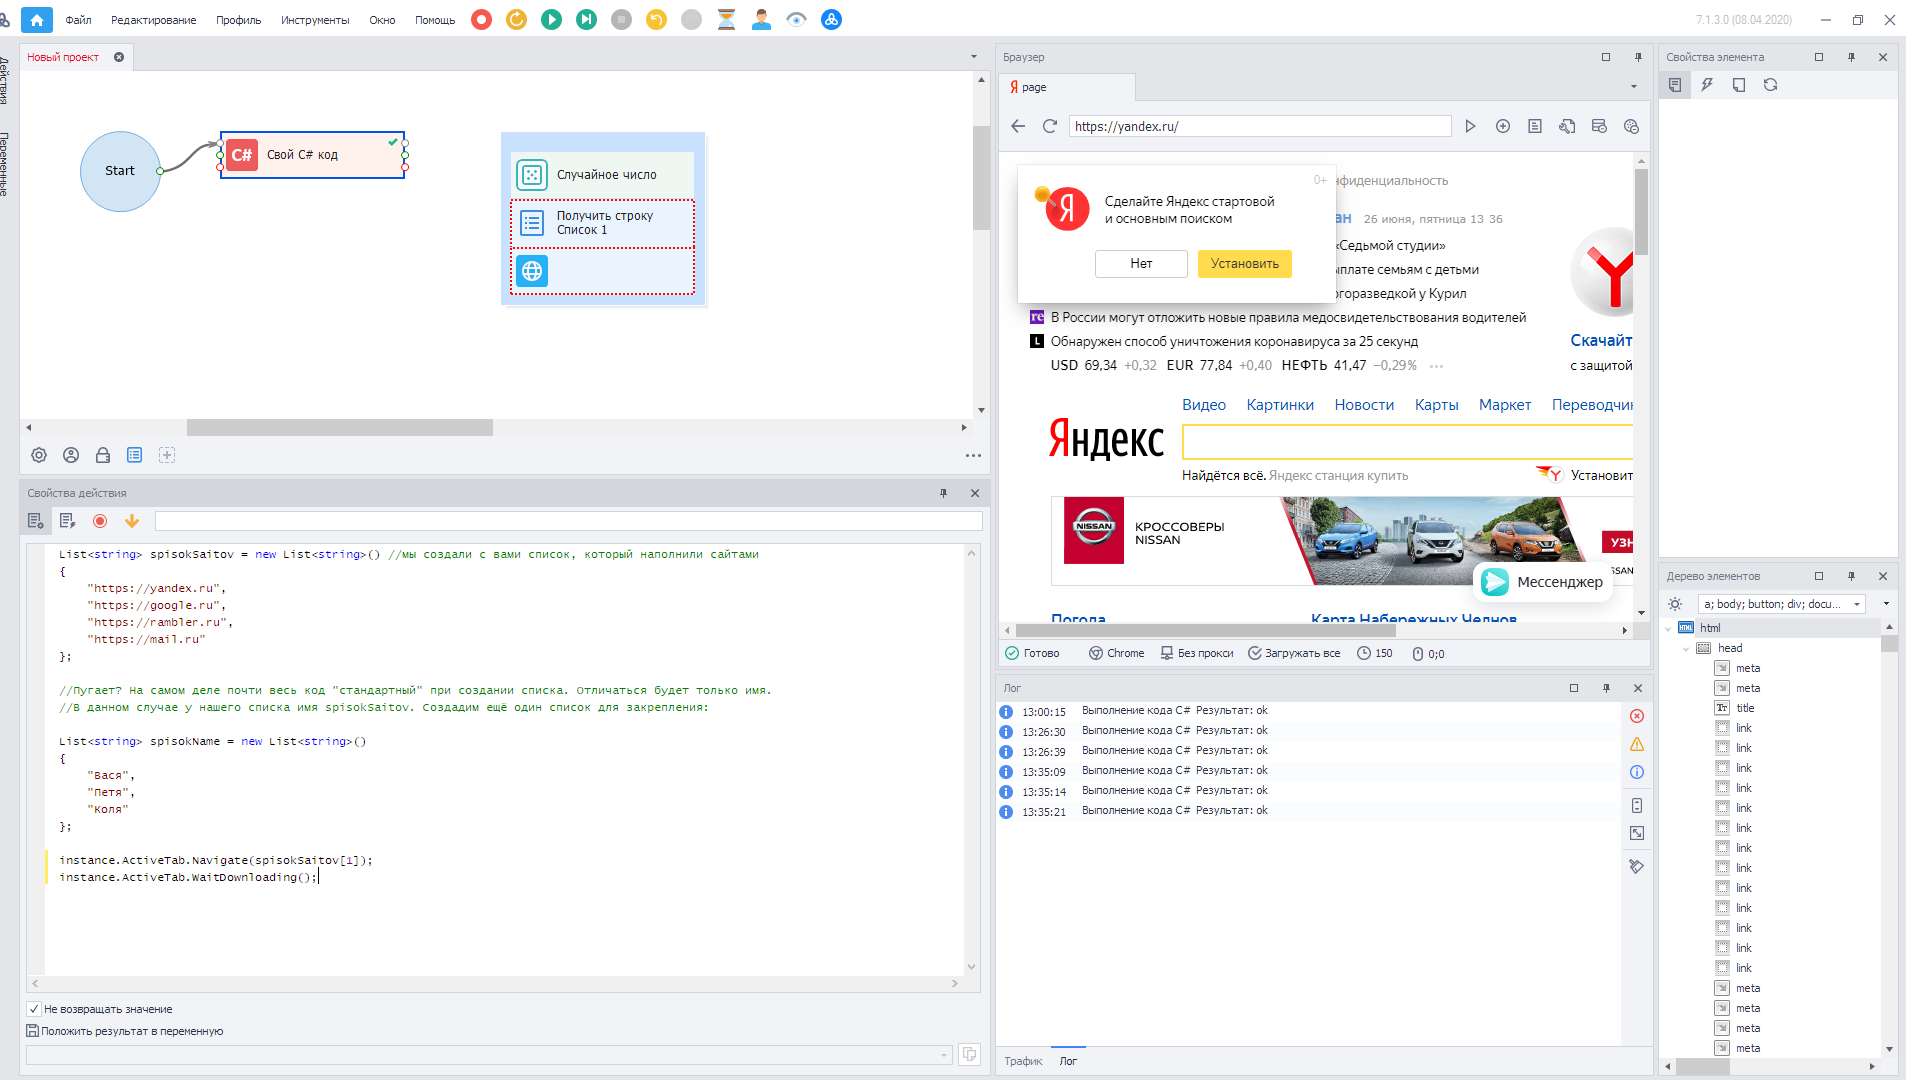
Task: Open the Инструменты menu
Action: coord(315,20)
